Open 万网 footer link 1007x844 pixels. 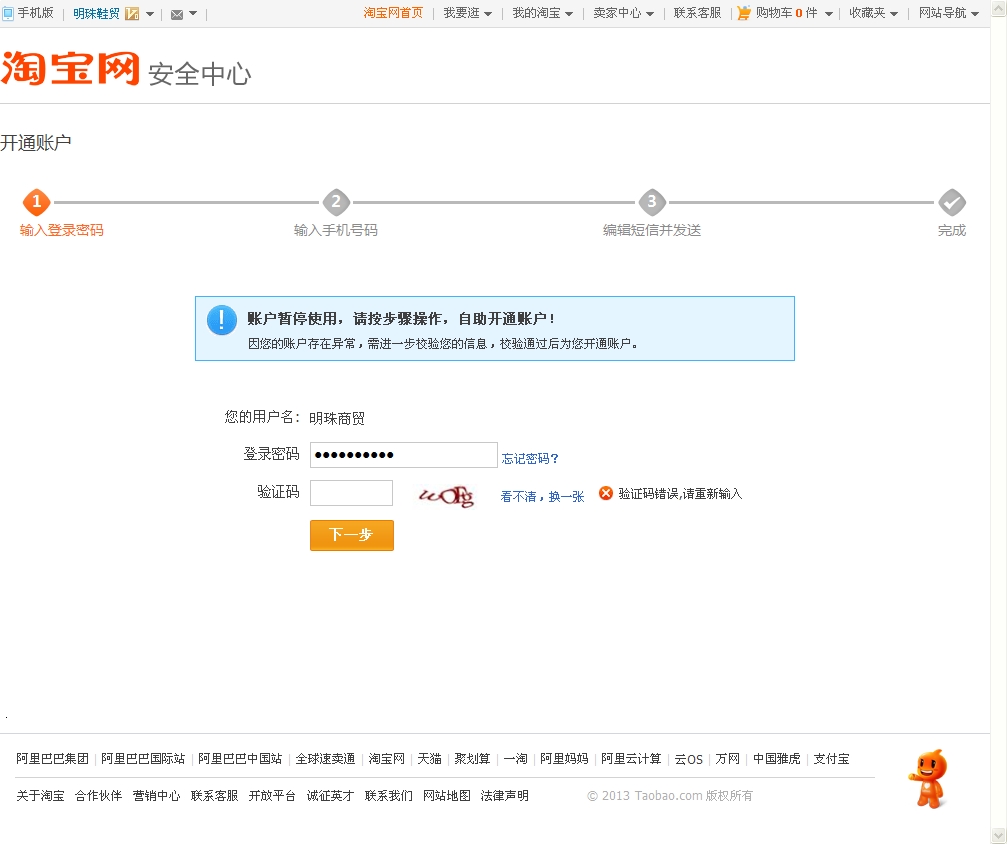tap(728, 759)
